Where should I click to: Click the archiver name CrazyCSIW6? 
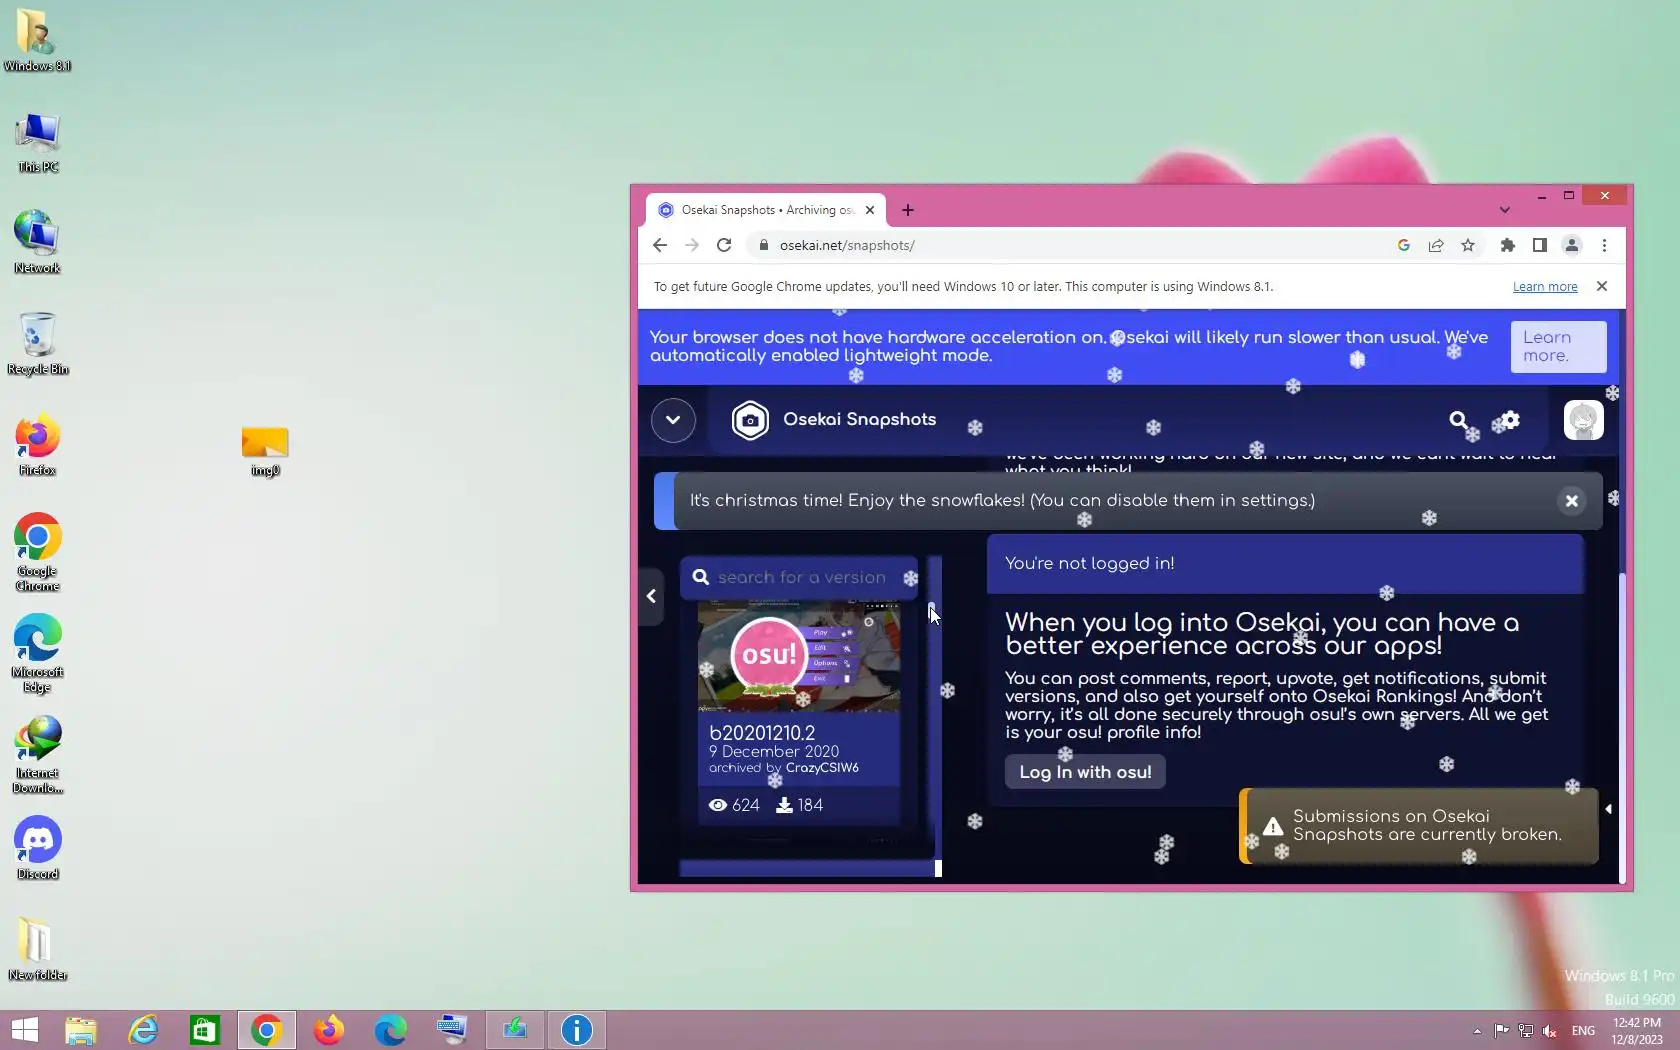coord(822,768)
